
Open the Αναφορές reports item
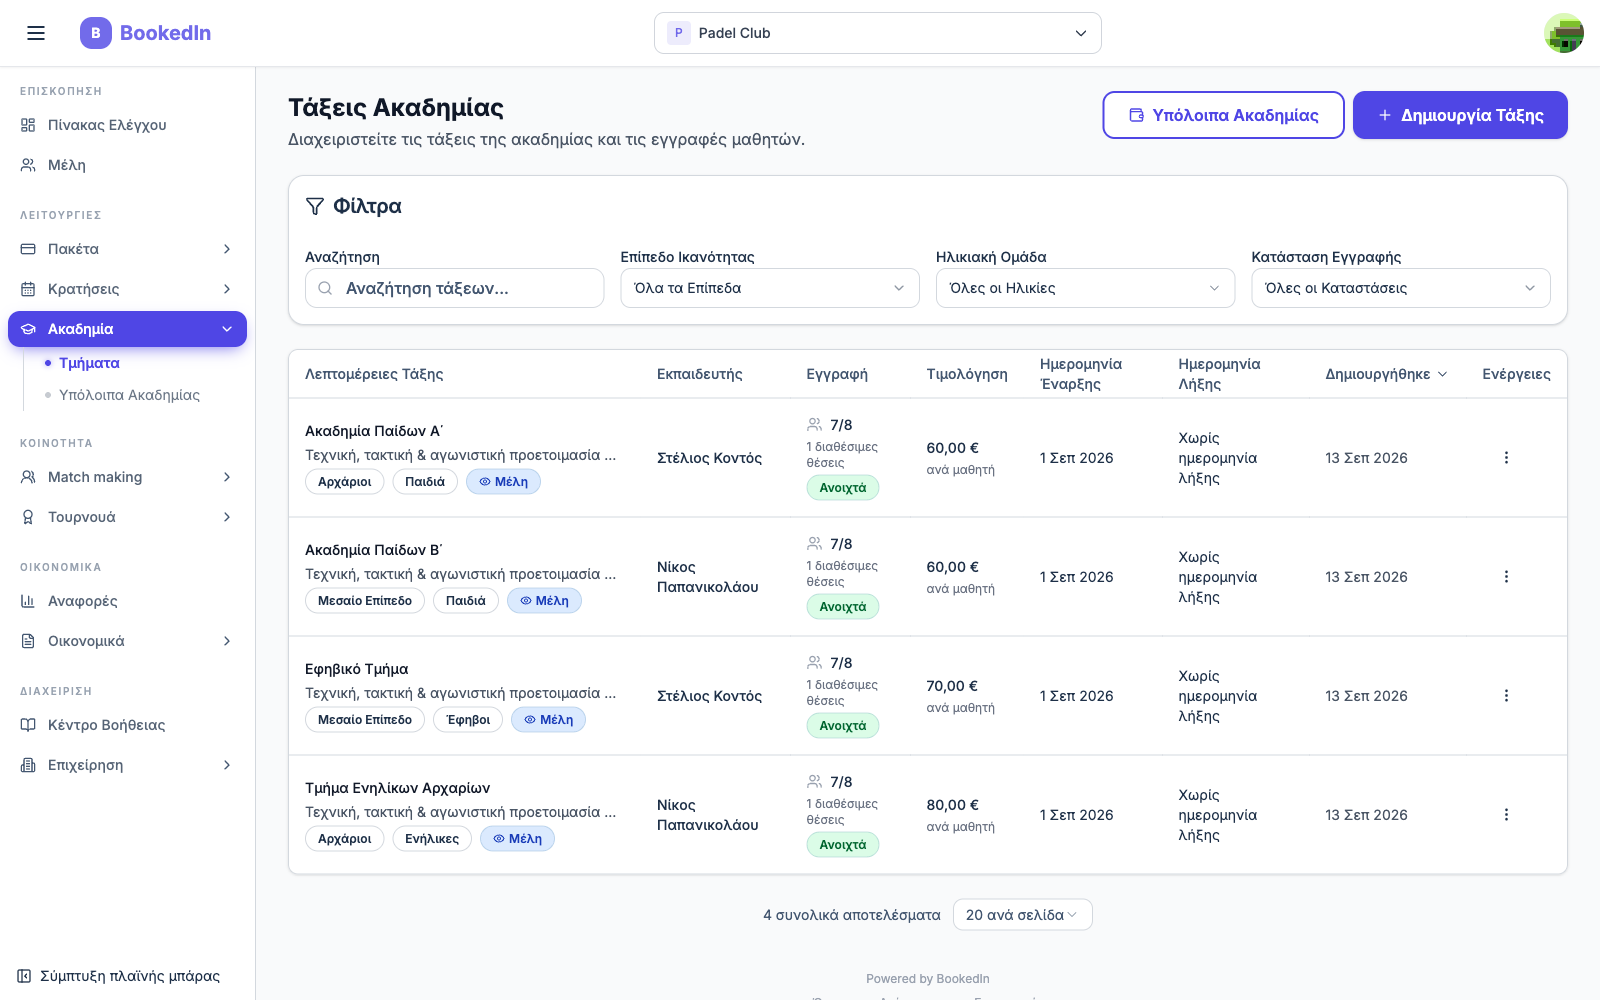pyautogui.click(x=127, y=601)
